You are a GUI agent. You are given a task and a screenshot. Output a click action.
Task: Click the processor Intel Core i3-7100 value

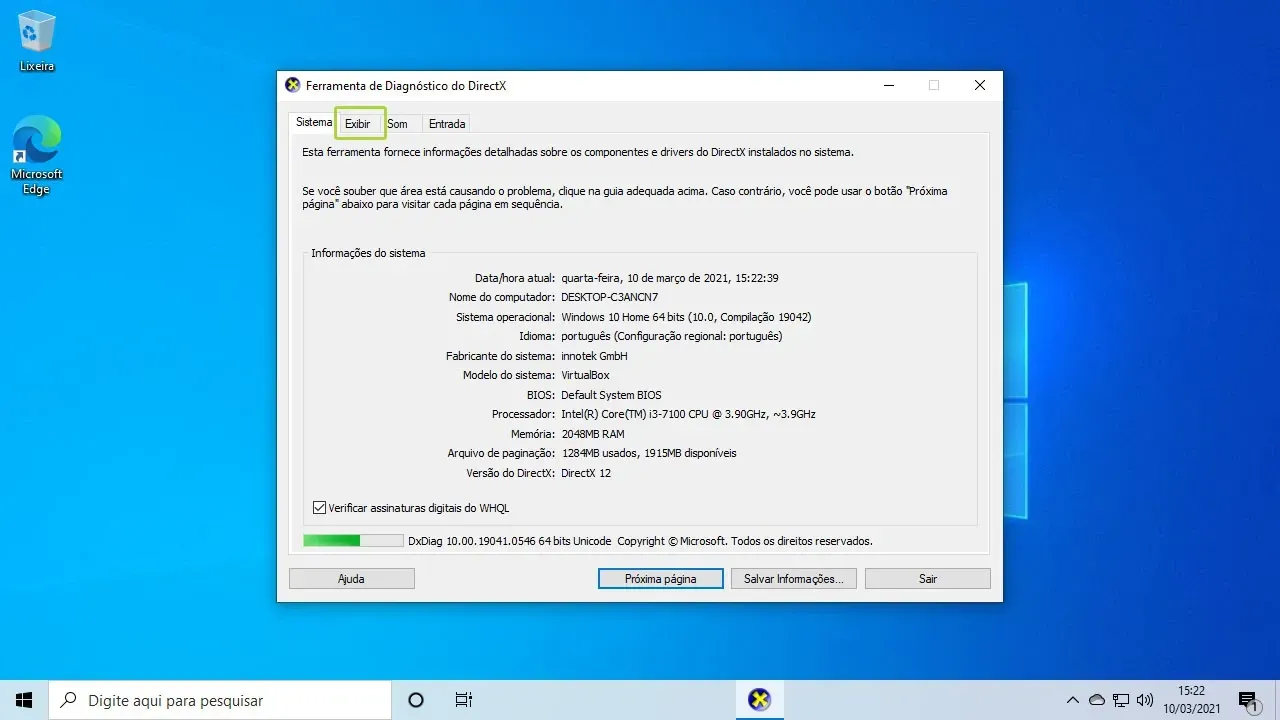(x=688, y=414)
